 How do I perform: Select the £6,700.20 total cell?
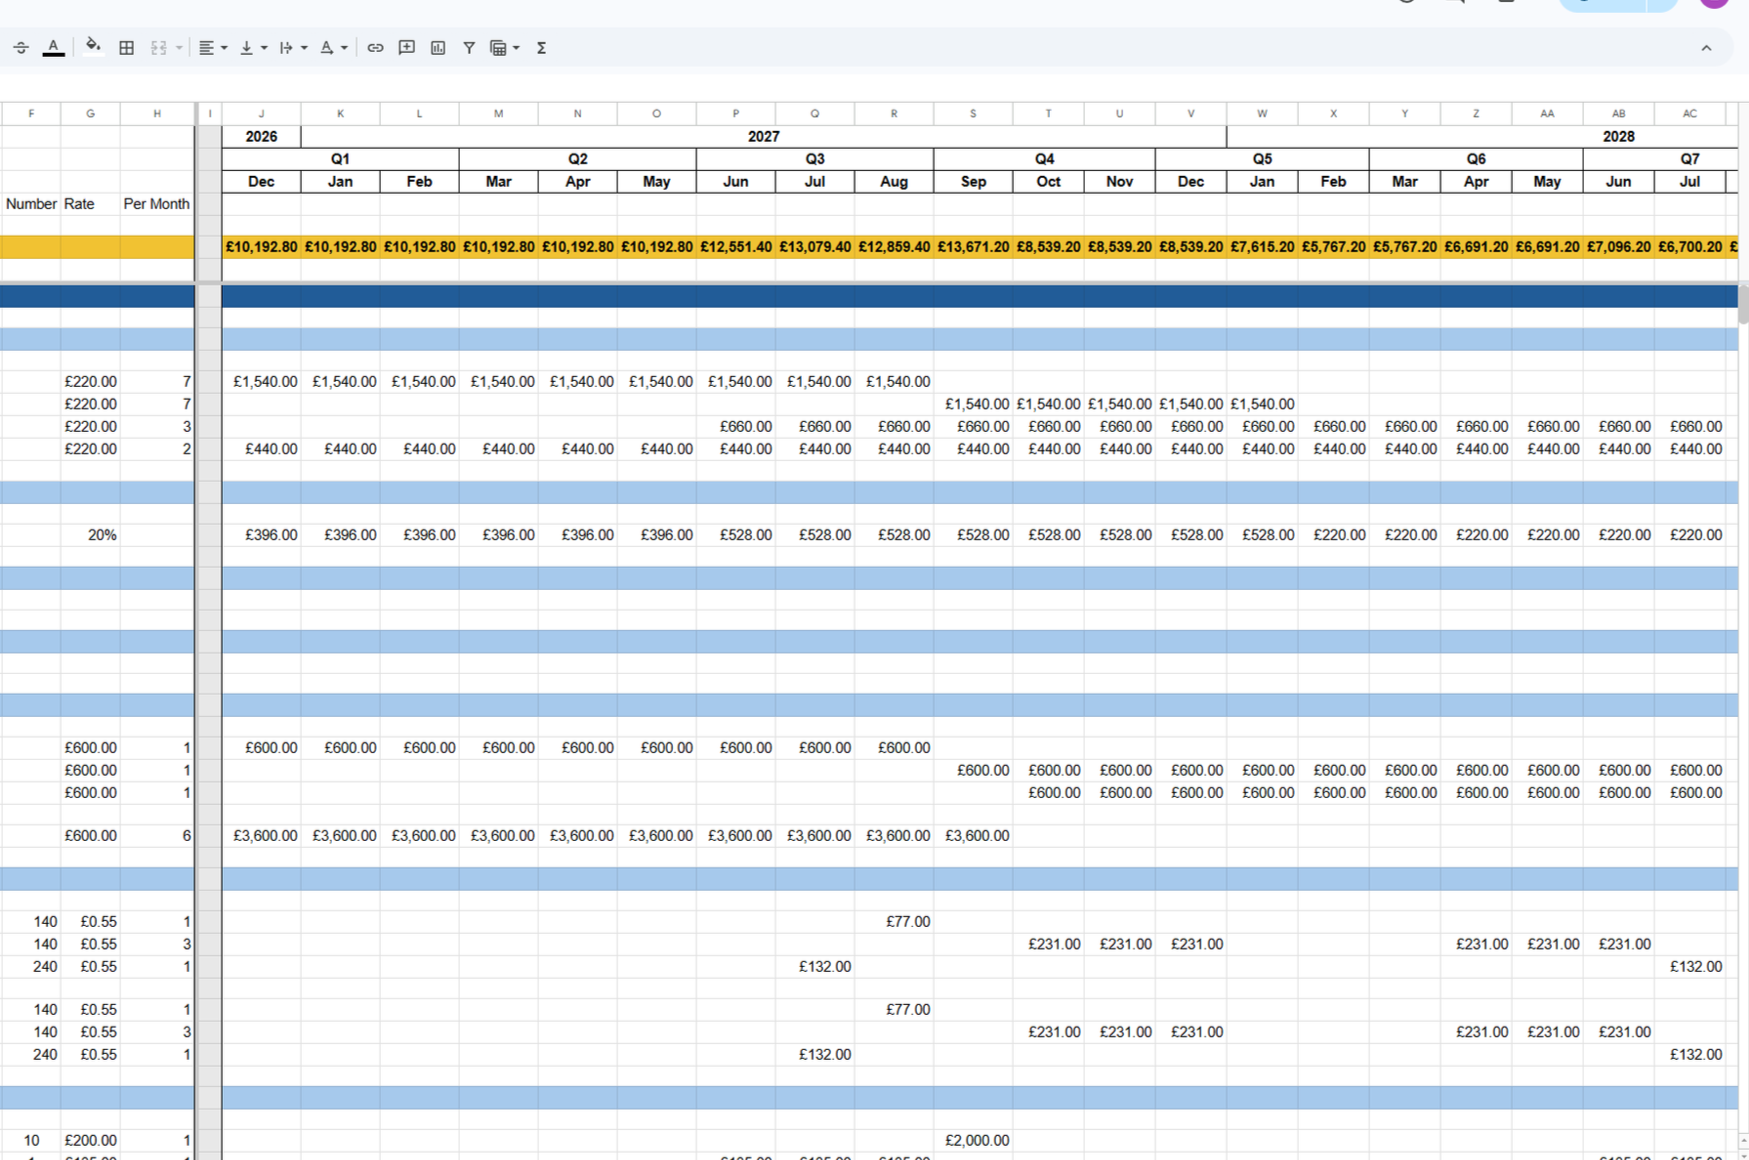coord(1690,247)
